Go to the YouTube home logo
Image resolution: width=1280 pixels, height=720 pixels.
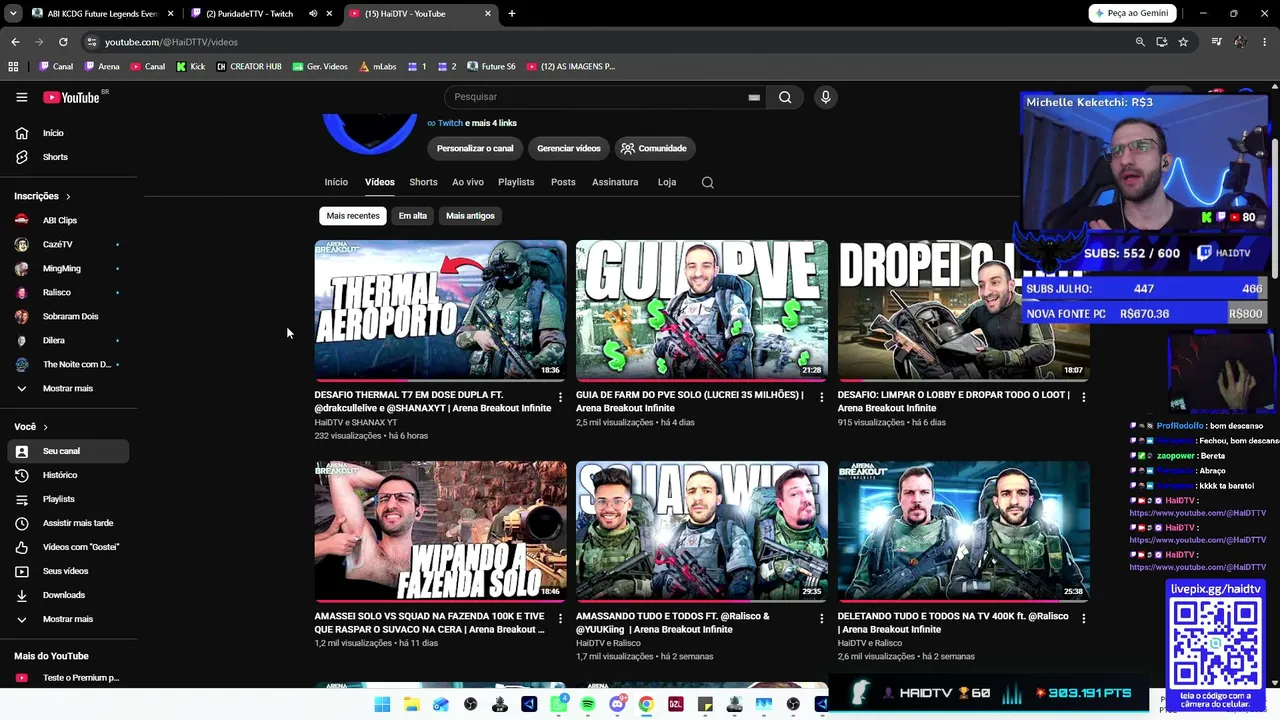point(72,97)
